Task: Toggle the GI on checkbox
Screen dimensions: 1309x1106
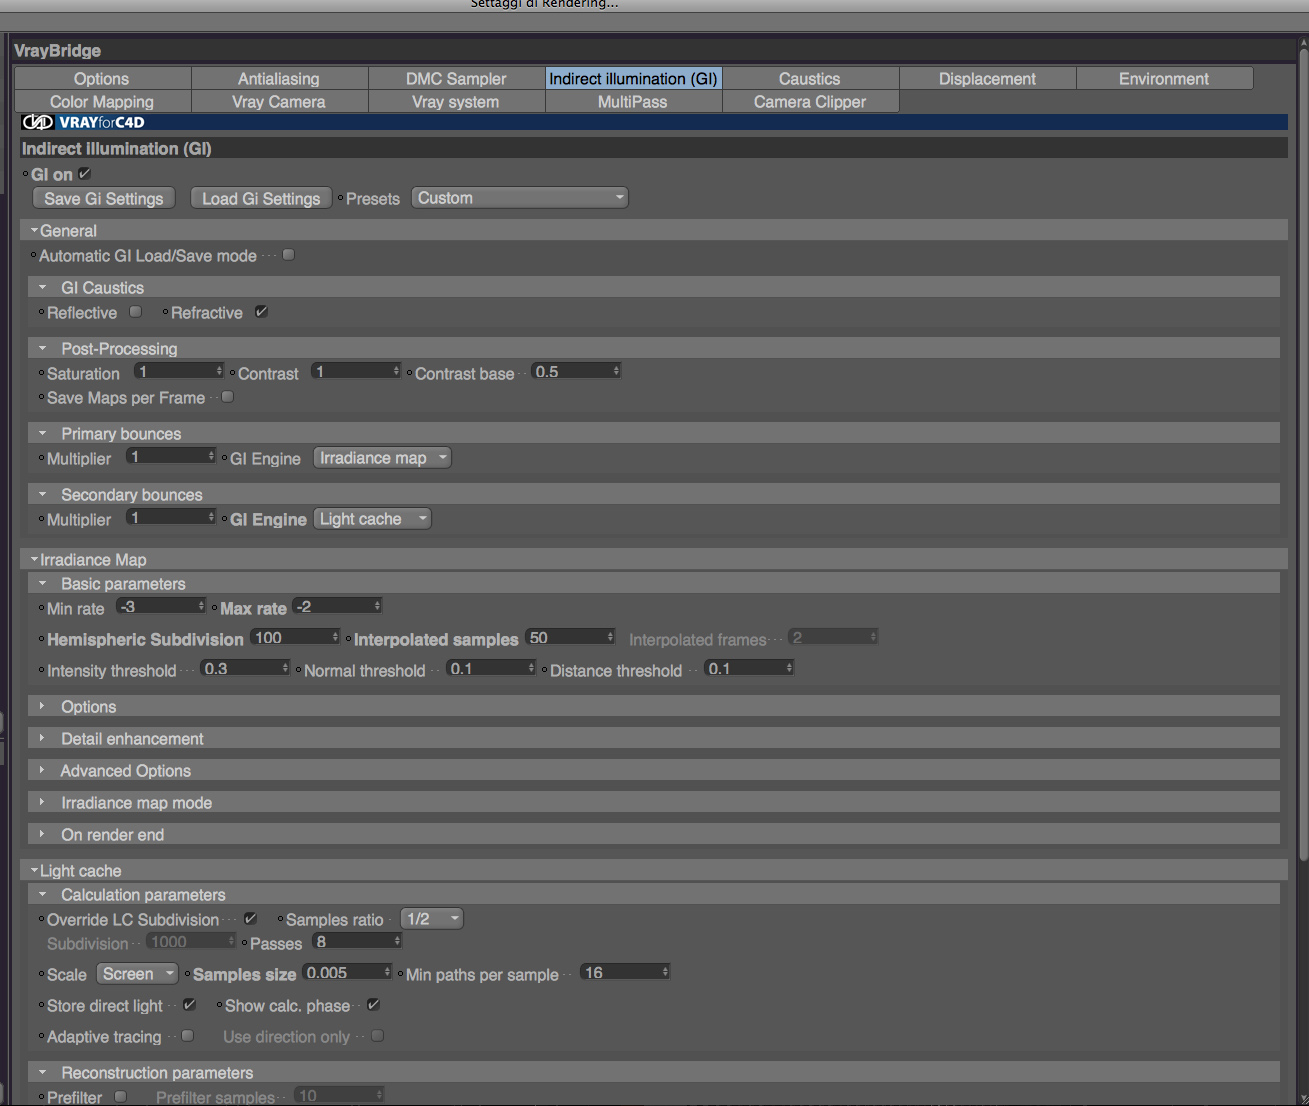Action: click(85, 174)
